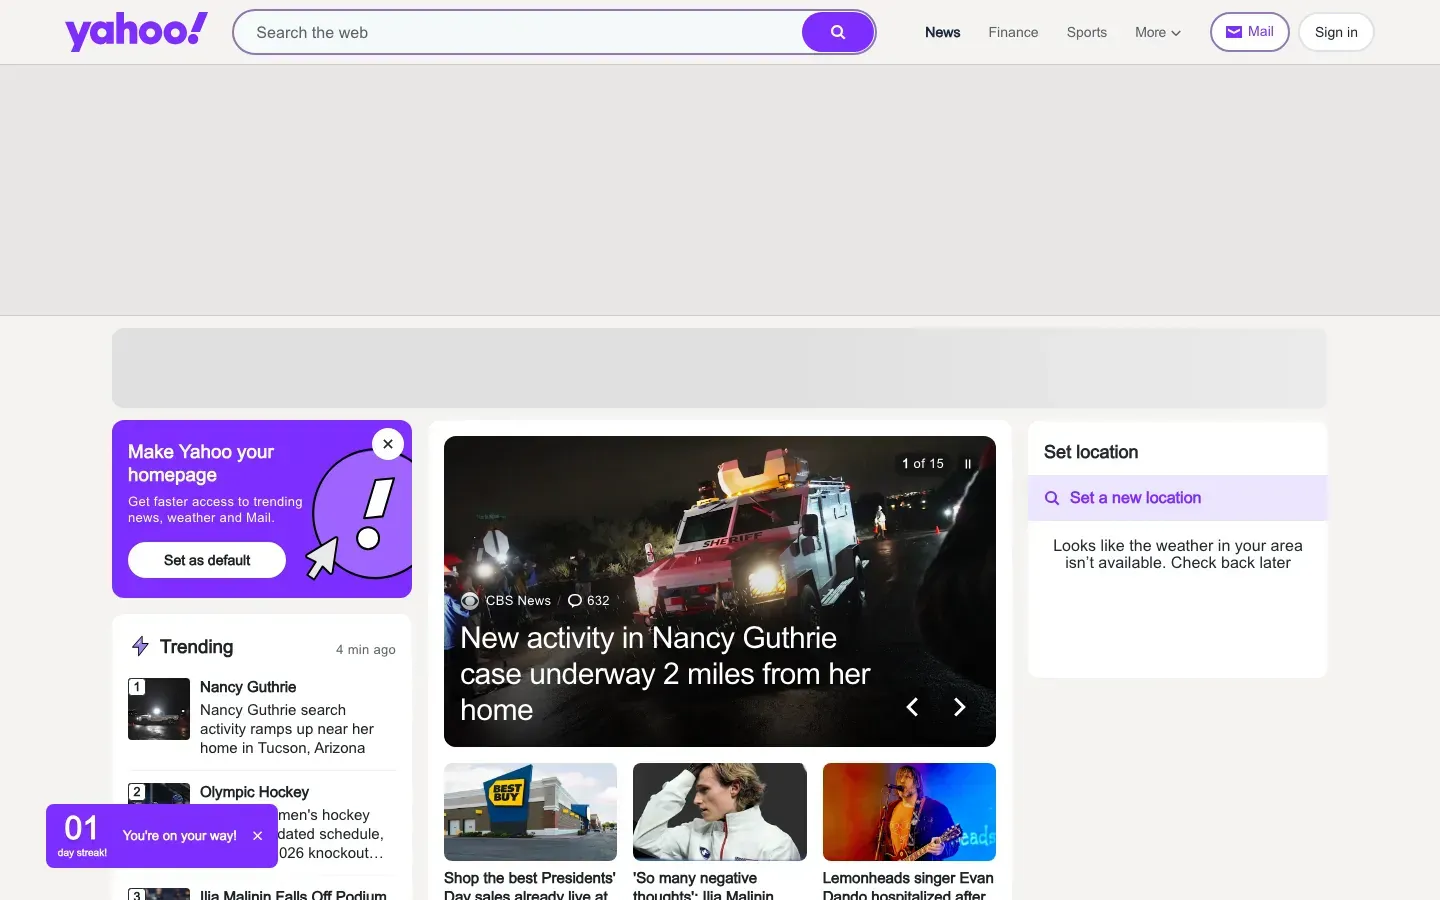Open the Sports section
The height and width of the screenshot is (900, 1440).
tap(1086, 32)
